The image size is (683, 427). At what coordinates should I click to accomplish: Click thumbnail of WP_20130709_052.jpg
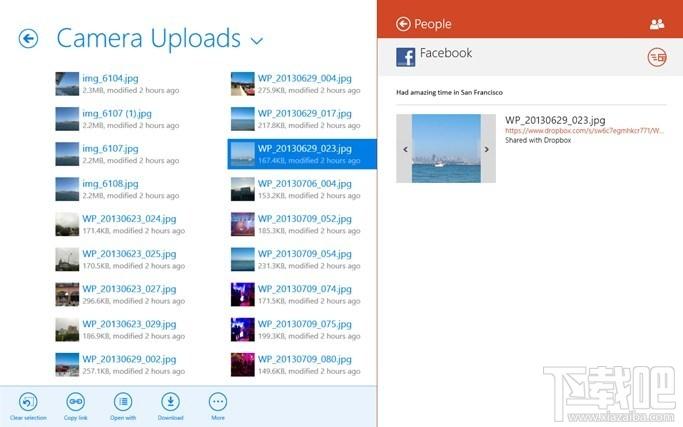click(x=243, y=224)
